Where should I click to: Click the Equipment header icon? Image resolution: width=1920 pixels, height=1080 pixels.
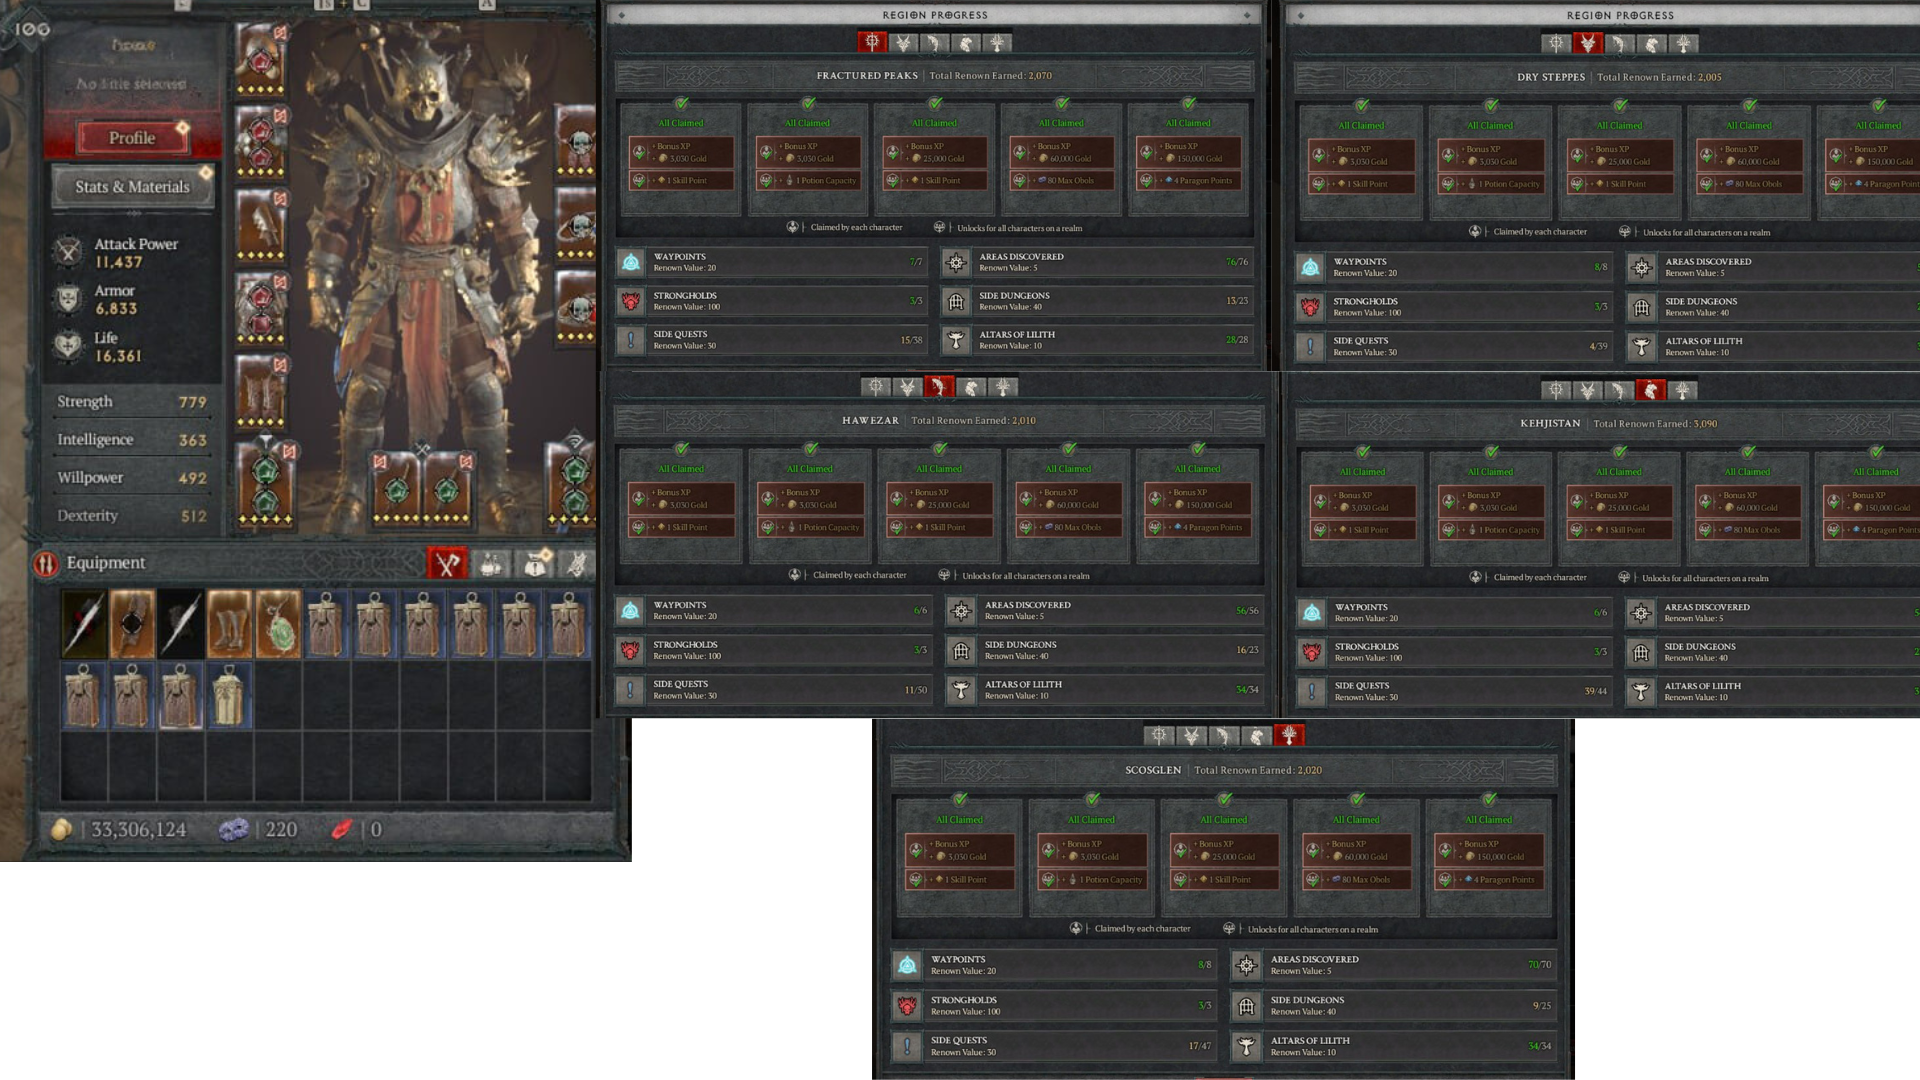pos(46,564)
